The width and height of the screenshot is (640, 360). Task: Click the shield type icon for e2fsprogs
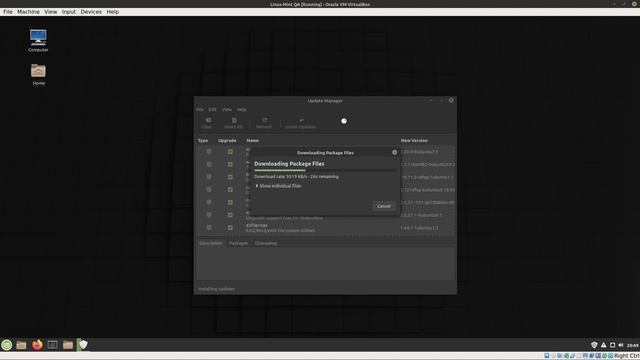click(x=209, y=228)
